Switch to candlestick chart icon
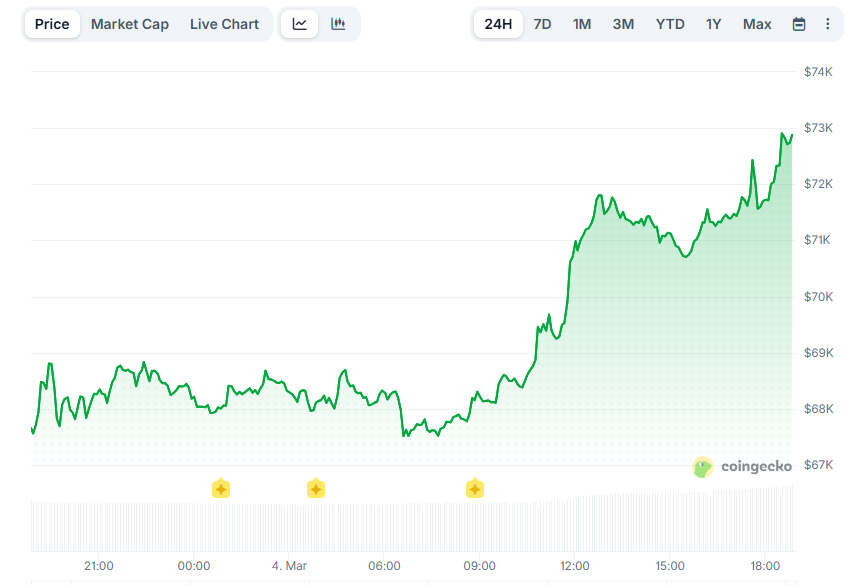Image resolution: width=847 pixels, height=585 pixels. coord(338,24)
